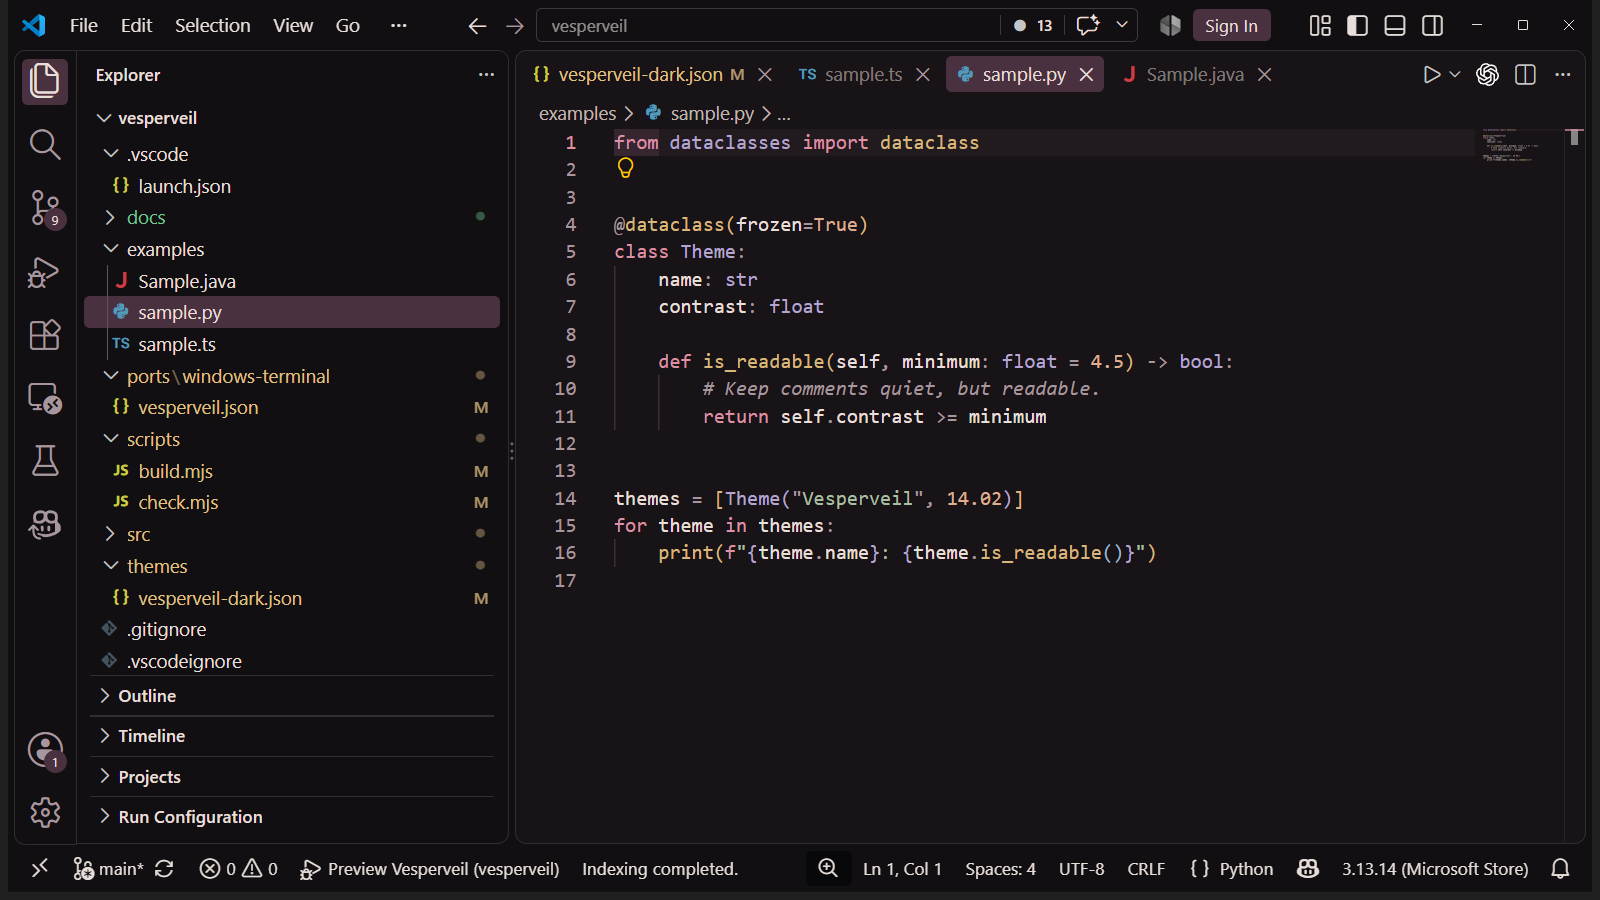Open Source Control view with 9 changes
1600x900 pixels.
coord(45,208)
